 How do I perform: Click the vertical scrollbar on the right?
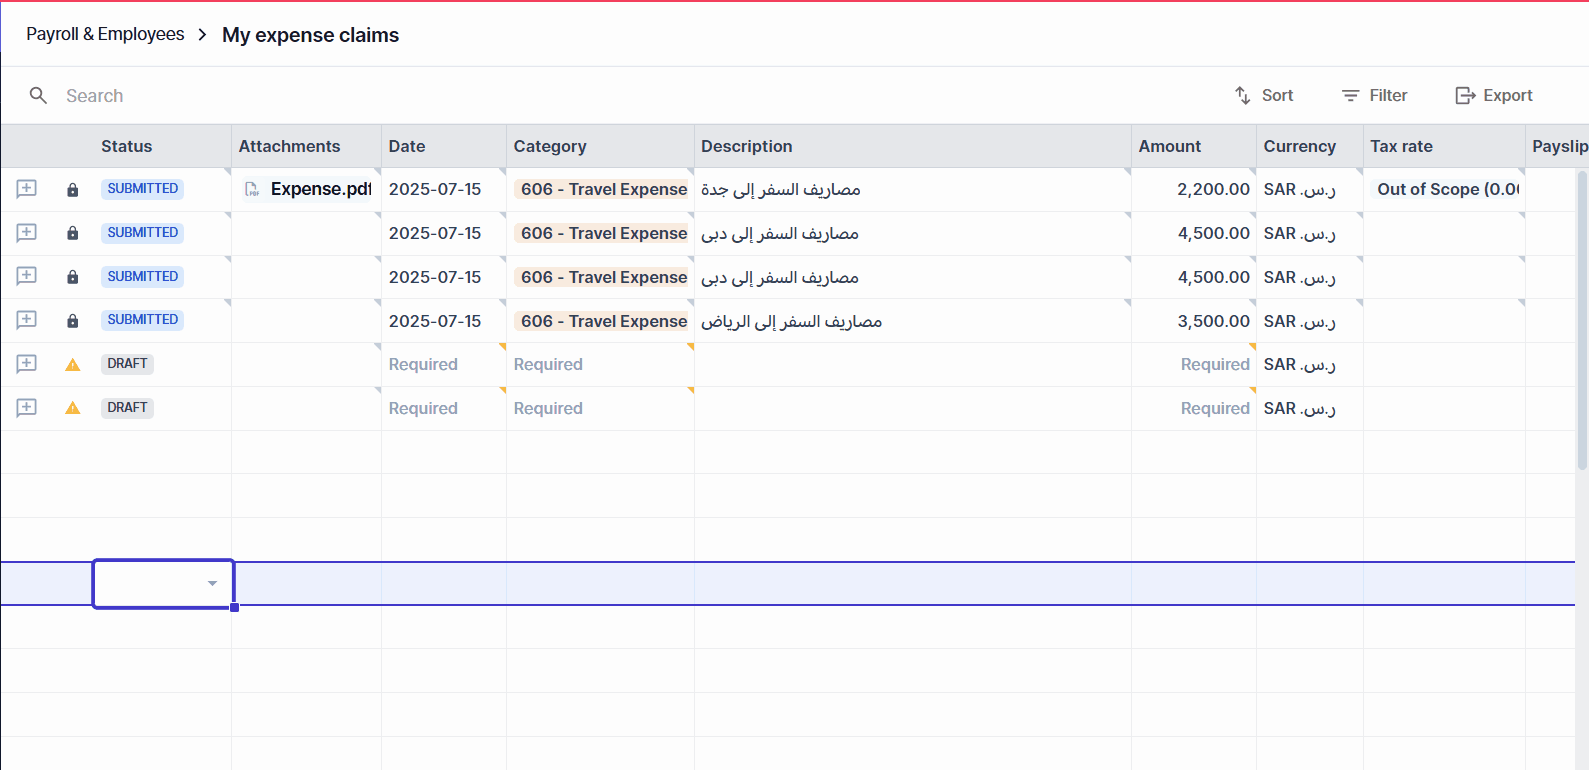1581,320
